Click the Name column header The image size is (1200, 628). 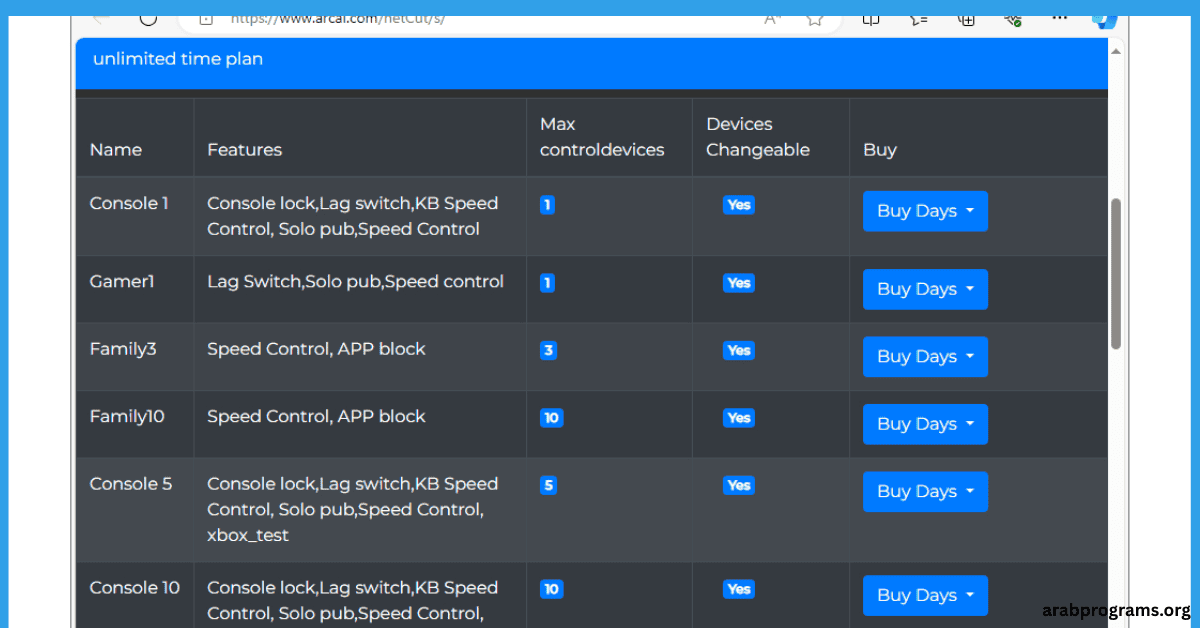[x=116, y=150]
